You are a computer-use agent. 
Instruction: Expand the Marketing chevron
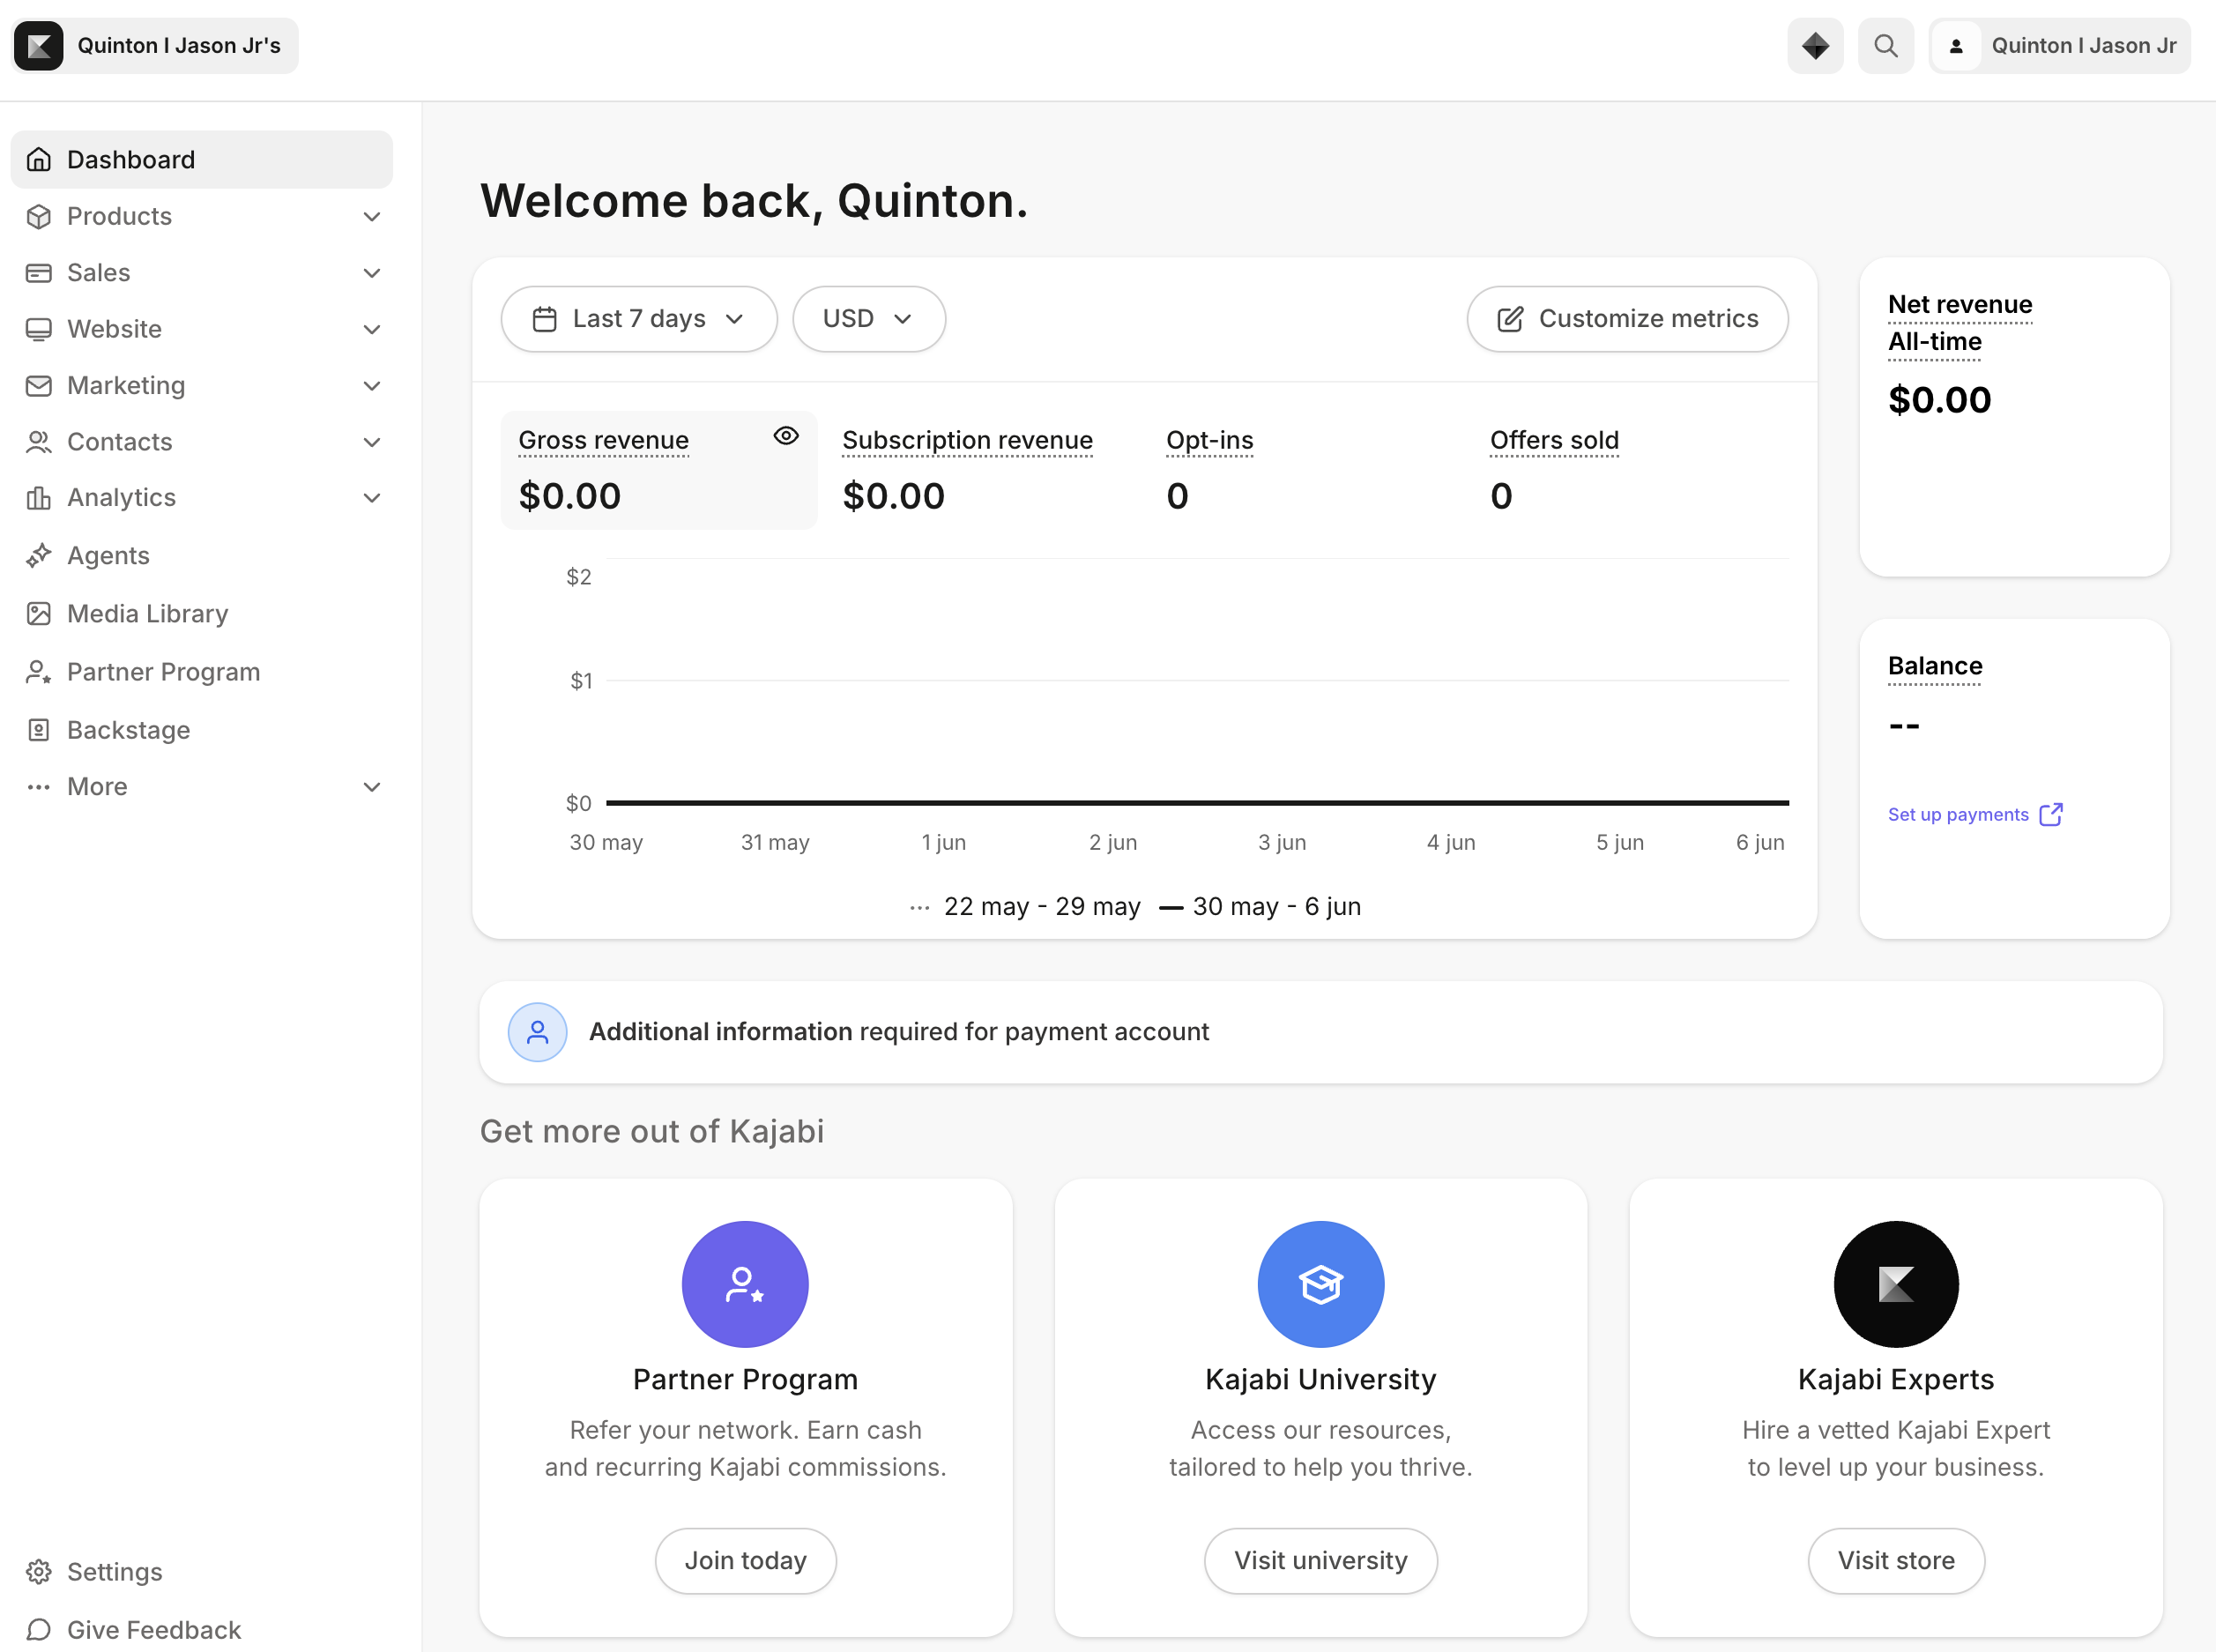tap(372, 386)
